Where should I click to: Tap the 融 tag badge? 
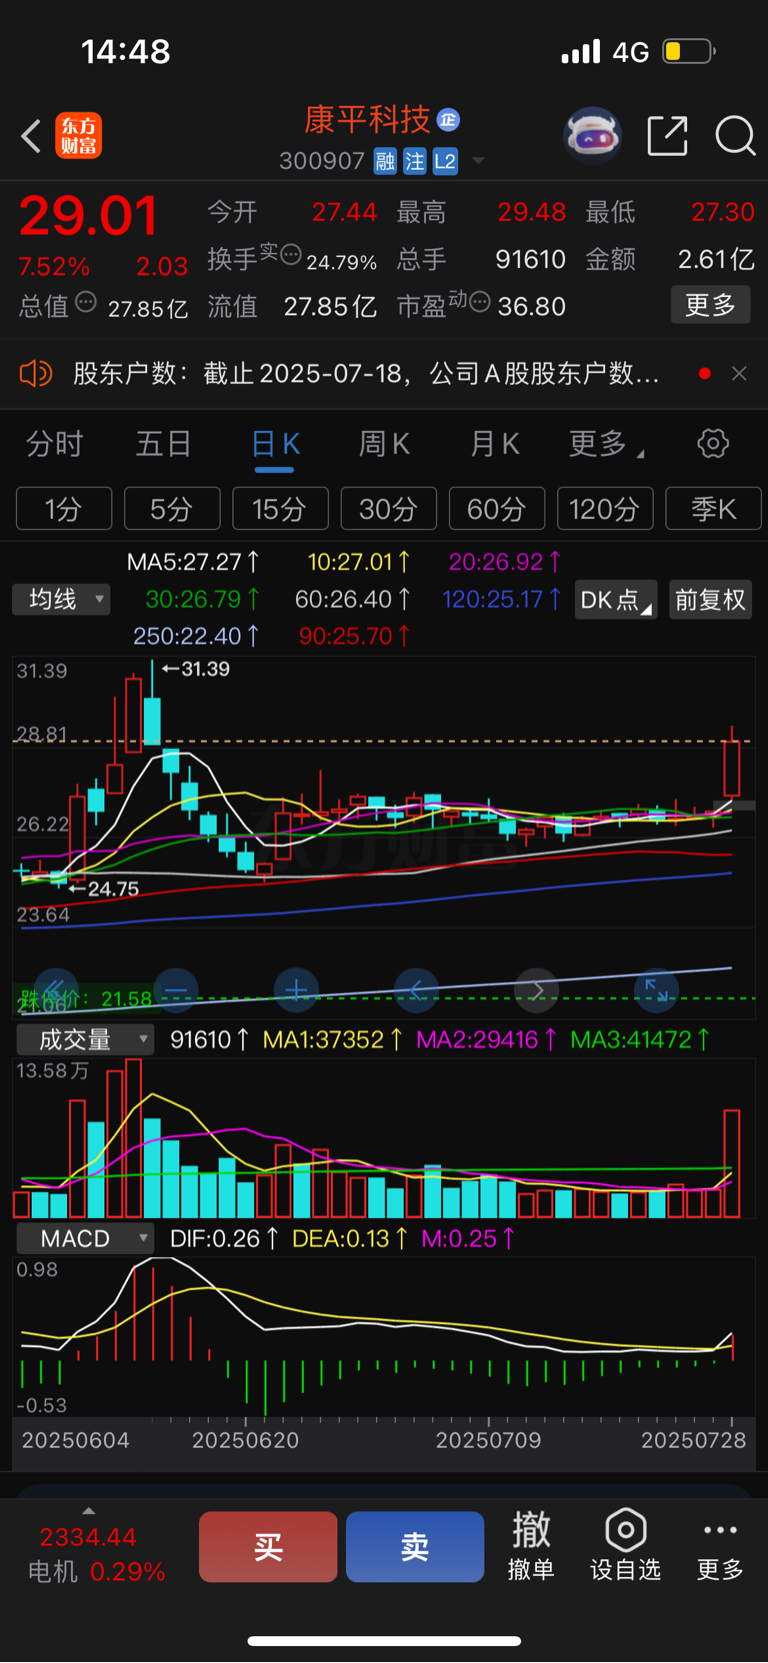pos(385,161)
